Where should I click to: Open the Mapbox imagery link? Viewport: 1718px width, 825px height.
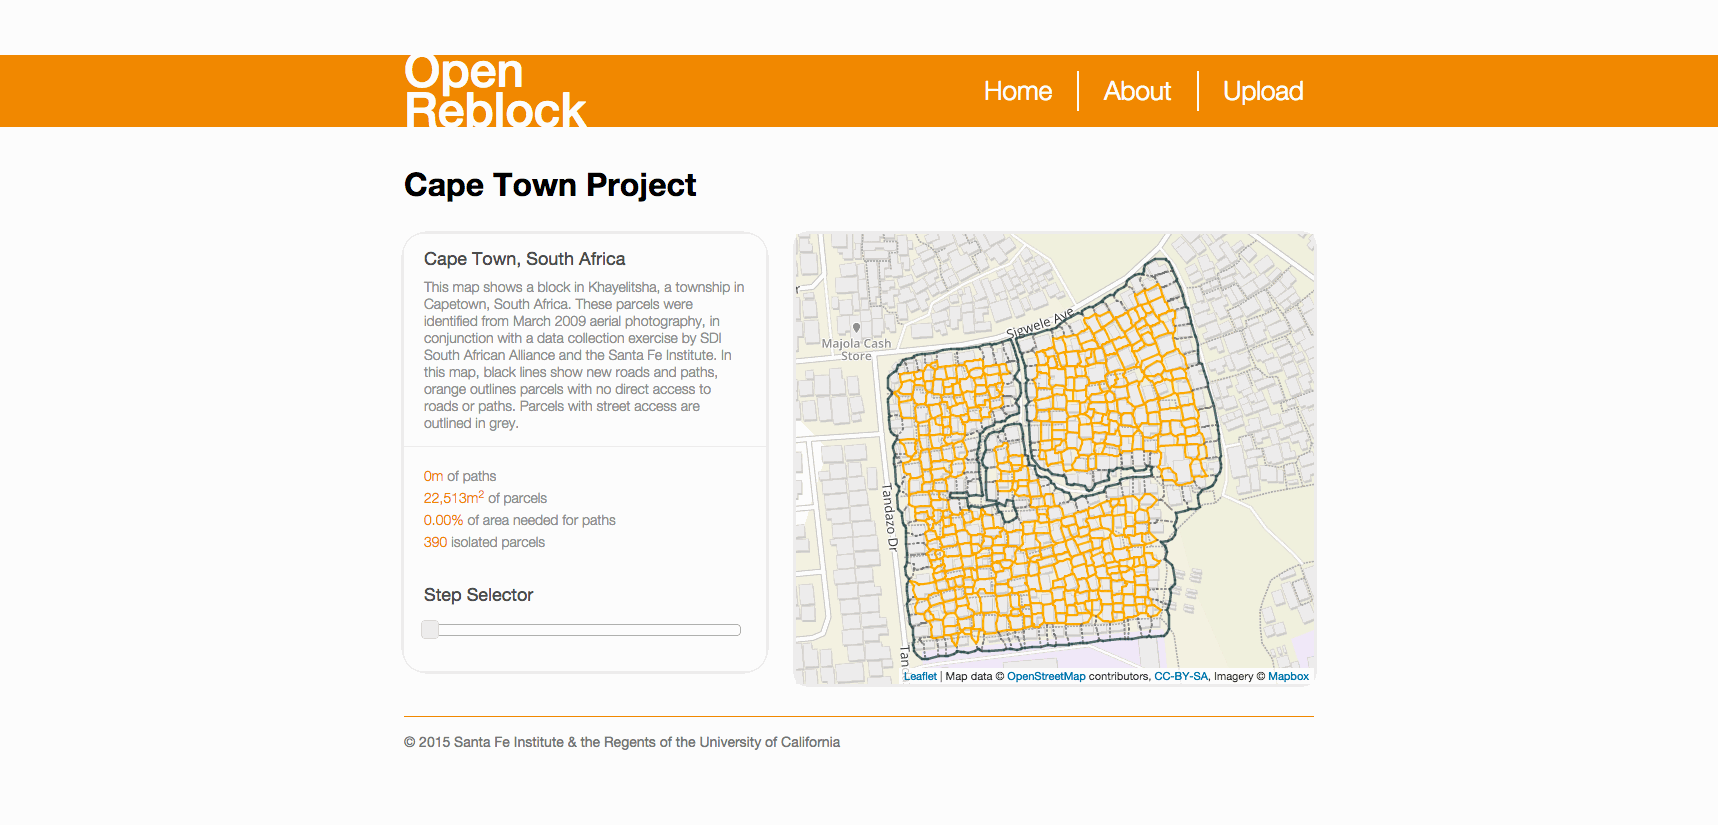pos(1288,677)
